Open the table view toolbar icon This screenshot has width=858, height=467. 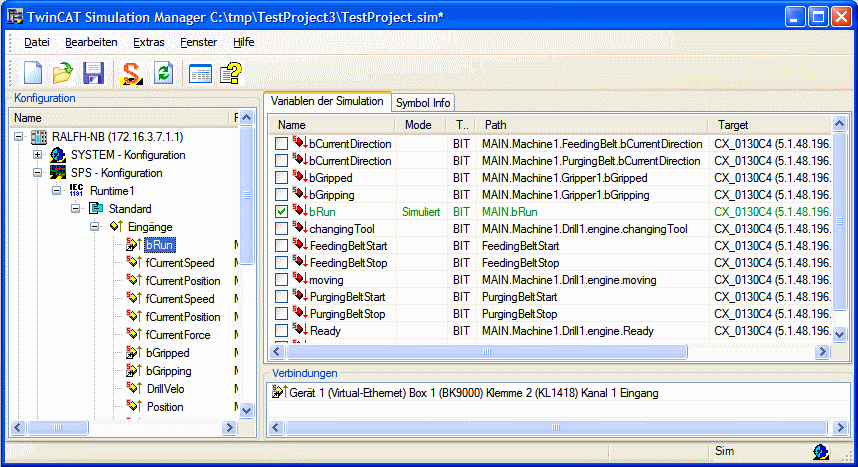(200, 73)
